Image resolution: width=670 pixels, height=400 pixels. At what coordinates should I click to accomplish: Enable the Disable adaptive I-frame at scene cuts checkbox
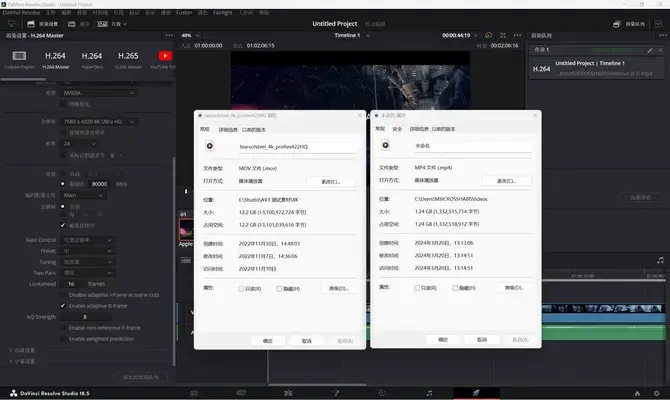pyautogui.click(x=63, y=295)
